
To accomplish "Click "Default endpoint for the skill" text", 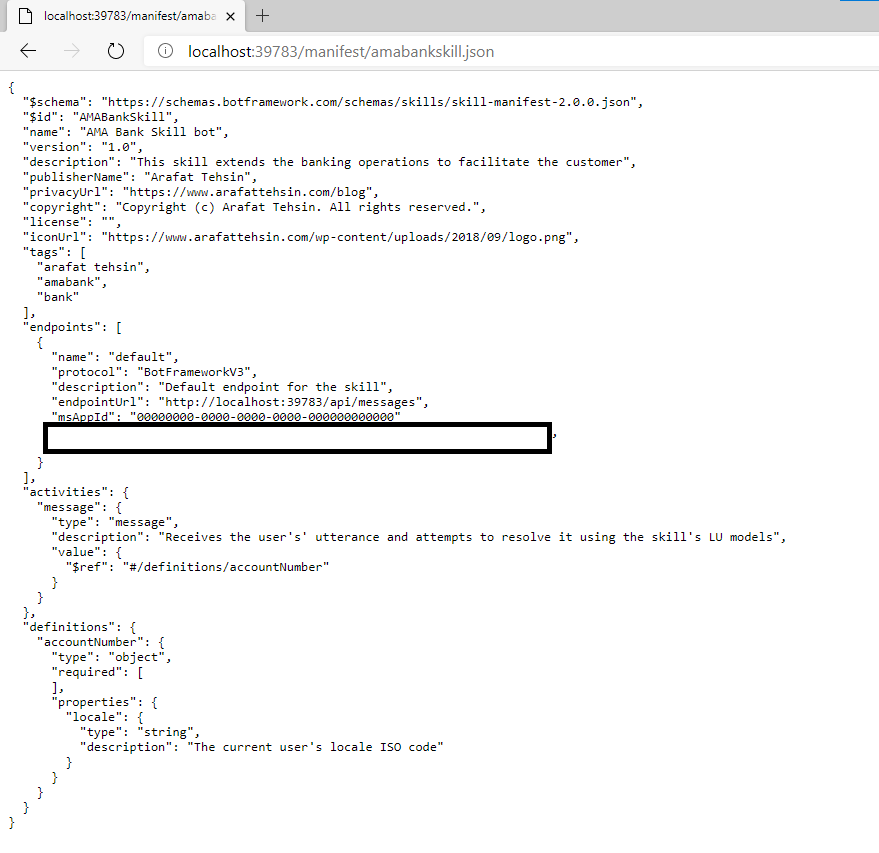I will click(272, 387).
